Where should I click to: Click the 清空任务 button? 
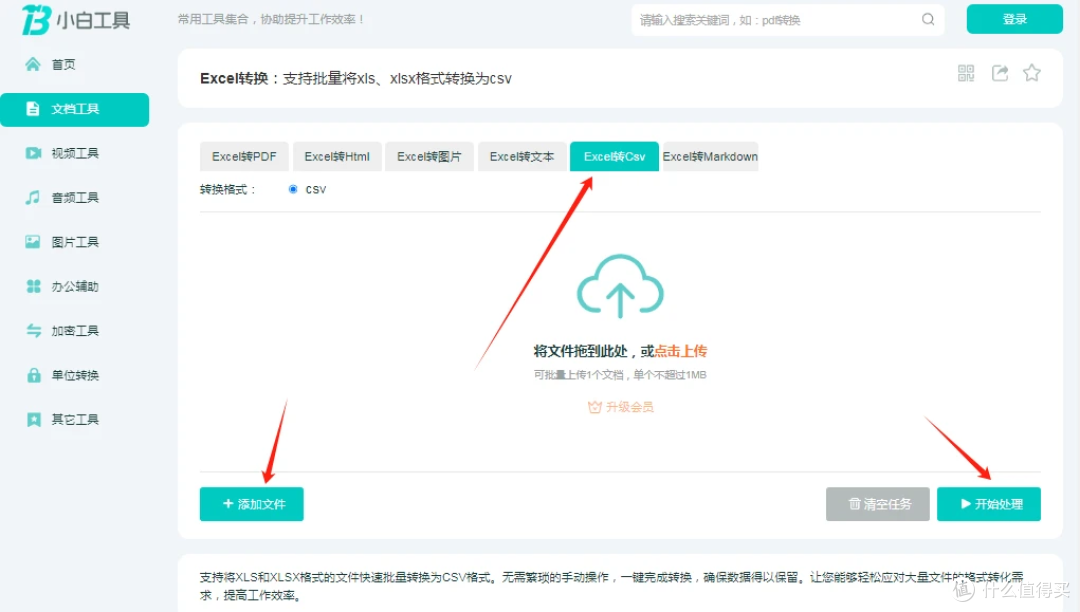tap(878, 504)
